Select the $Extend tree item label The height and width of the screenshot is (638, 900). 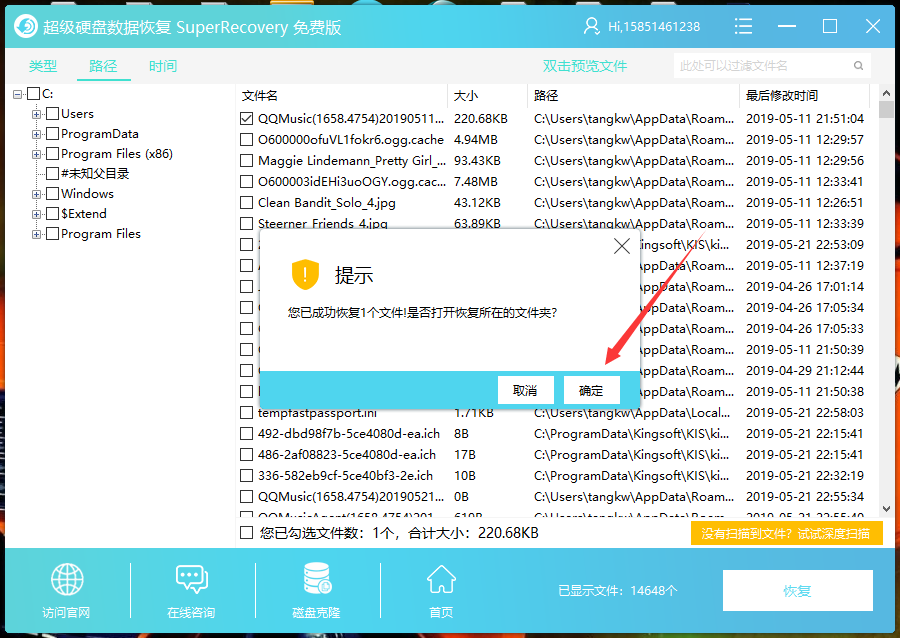point(84,213)
